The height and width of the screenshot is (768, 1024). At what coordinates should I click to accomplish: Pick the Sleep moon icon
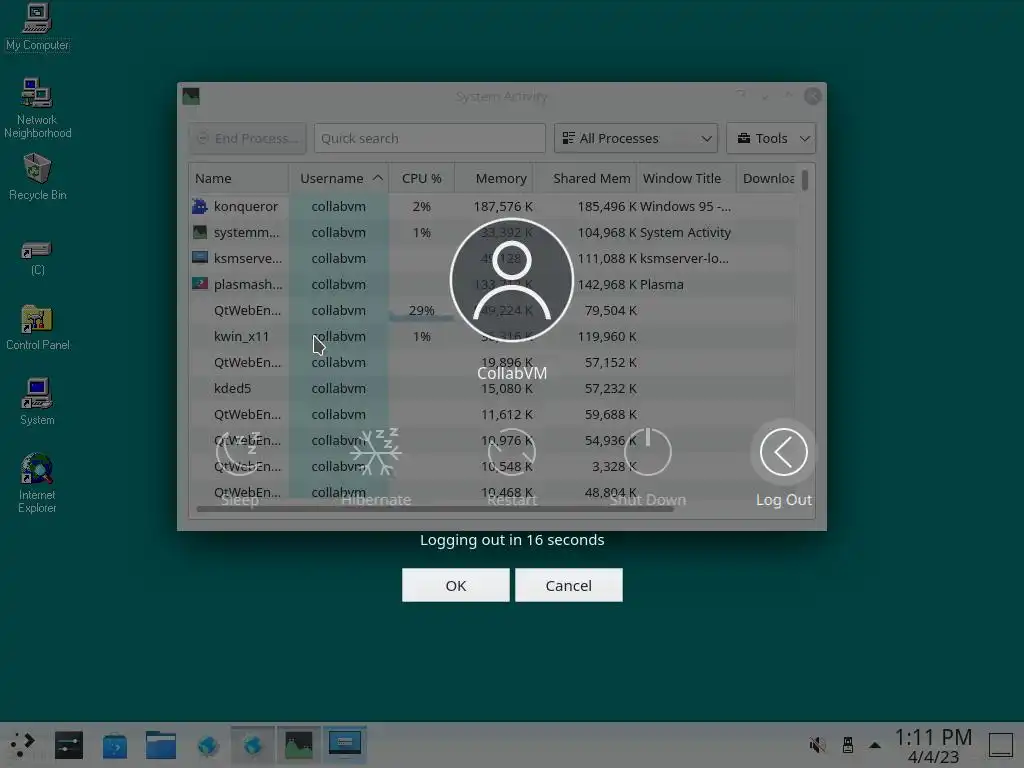click(x=239, y=452)
